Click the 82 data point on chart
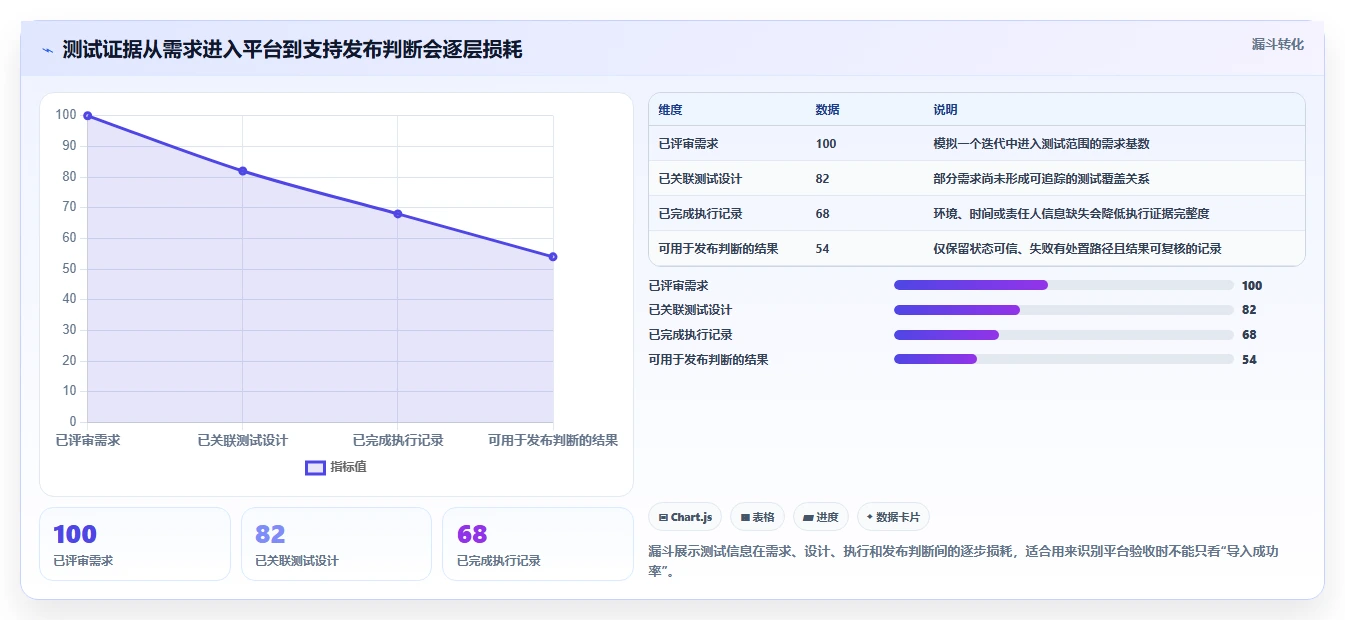Viewport: 1345px width, 620px height. 242,171
